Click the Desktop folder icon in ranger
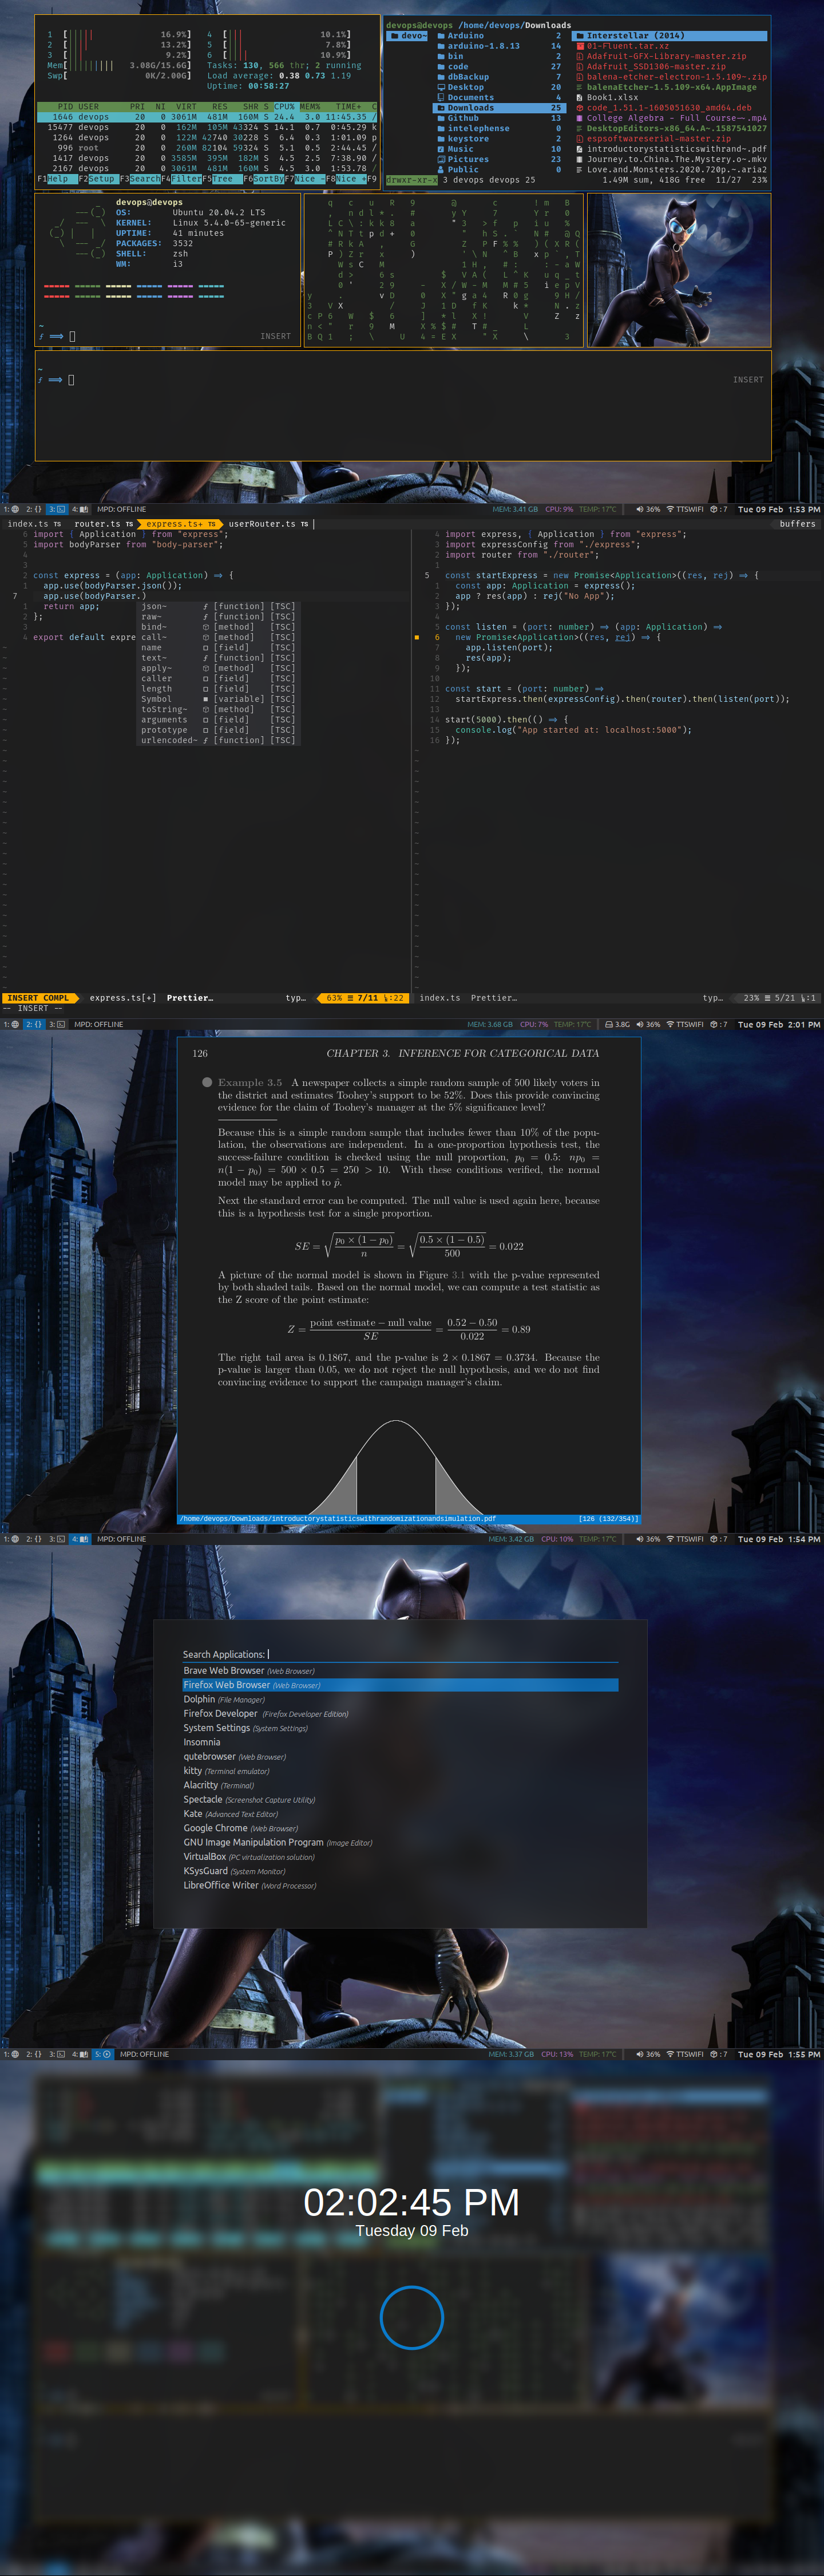The width and height of the screenshot is (824, 2576). pyautogui.click(x=441, y=87)
